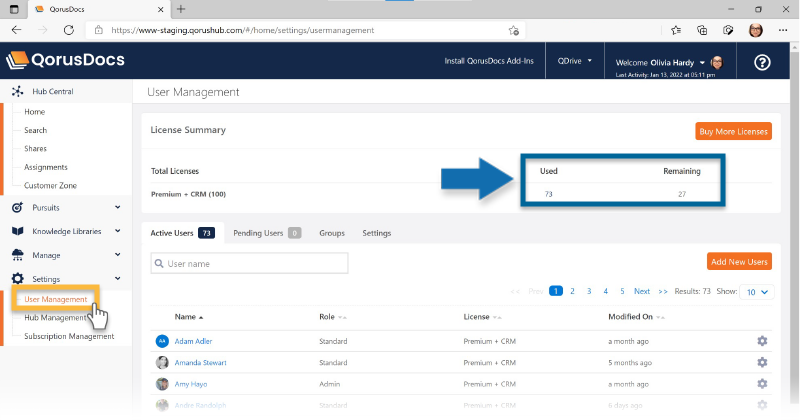The height and width of the screenshot is (420, 800).
Task: Switch to the Groups tab
Action: (x=332, y=233)
